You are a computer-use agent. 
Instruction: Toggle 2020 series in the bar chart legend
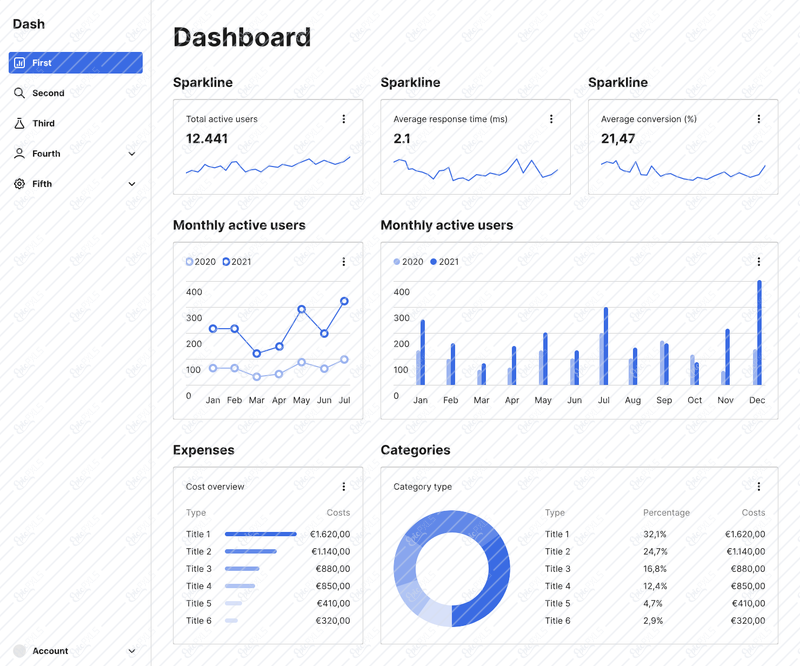[x=408, y=262]
